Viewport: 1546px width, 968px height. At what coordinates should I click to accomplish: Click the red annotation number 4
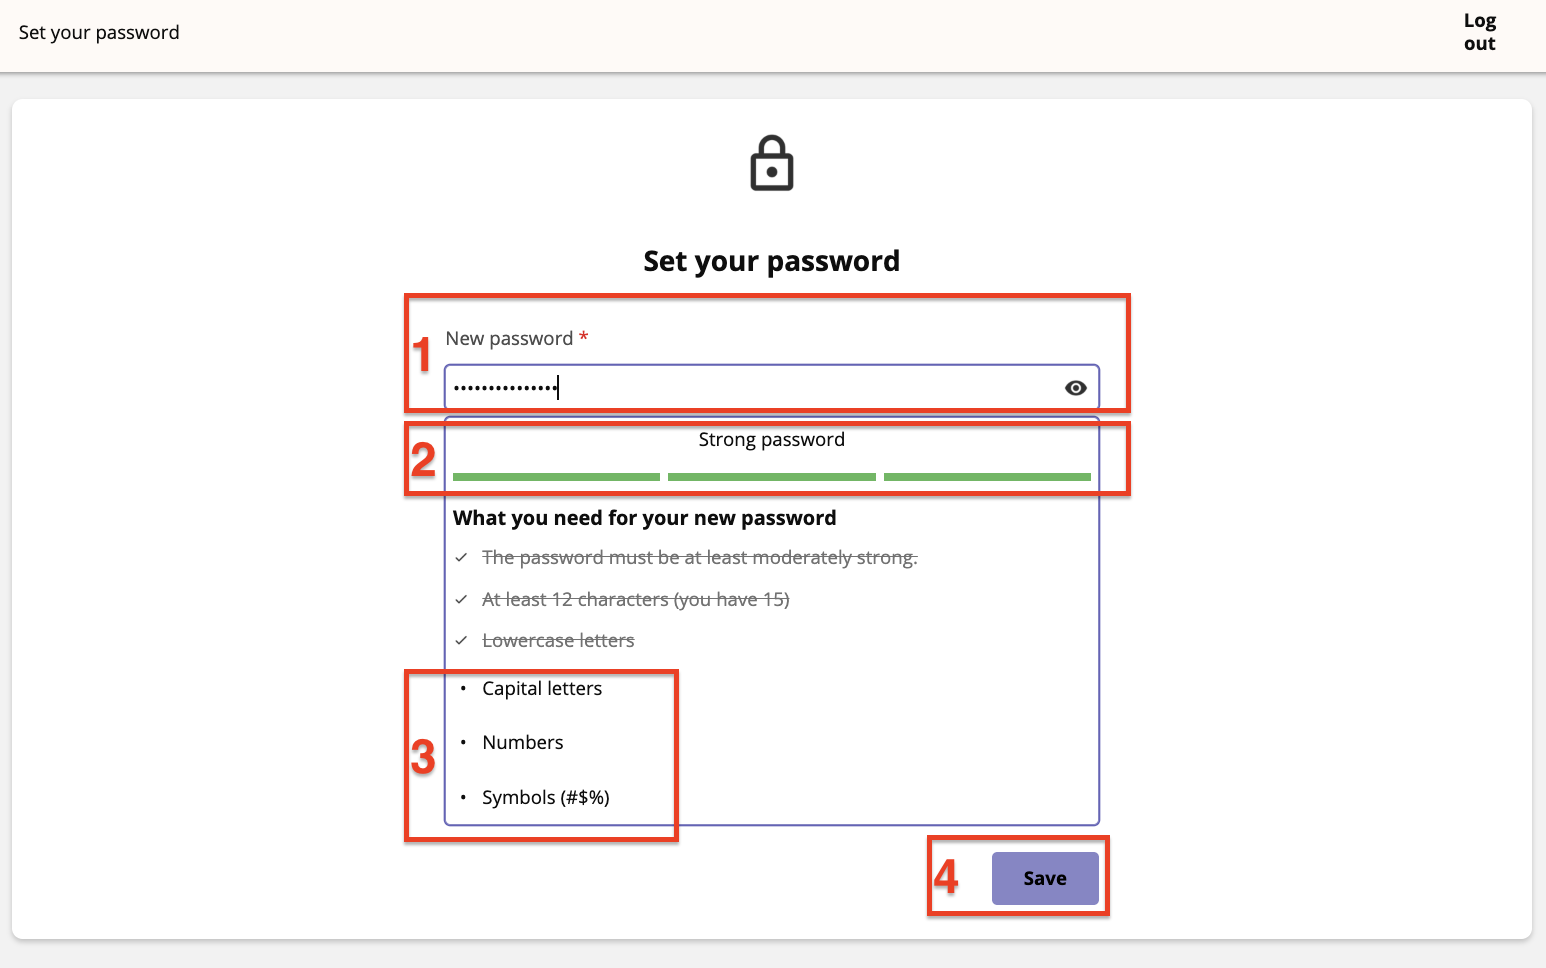coord(946,877)
